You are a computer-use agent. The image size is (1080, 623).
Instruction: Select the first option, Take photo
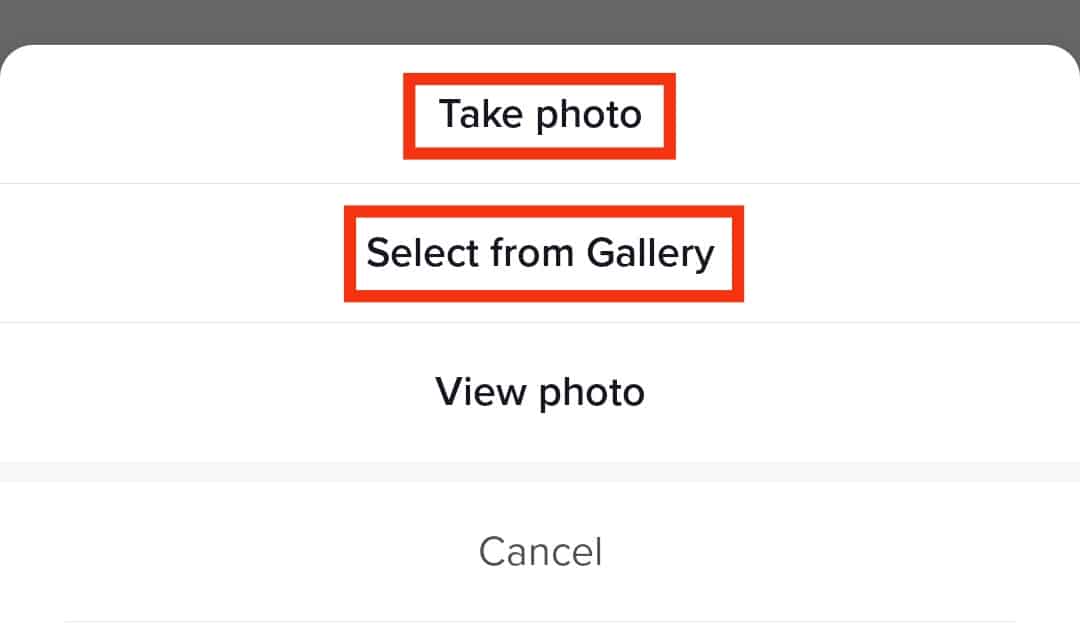pos(540,115)
